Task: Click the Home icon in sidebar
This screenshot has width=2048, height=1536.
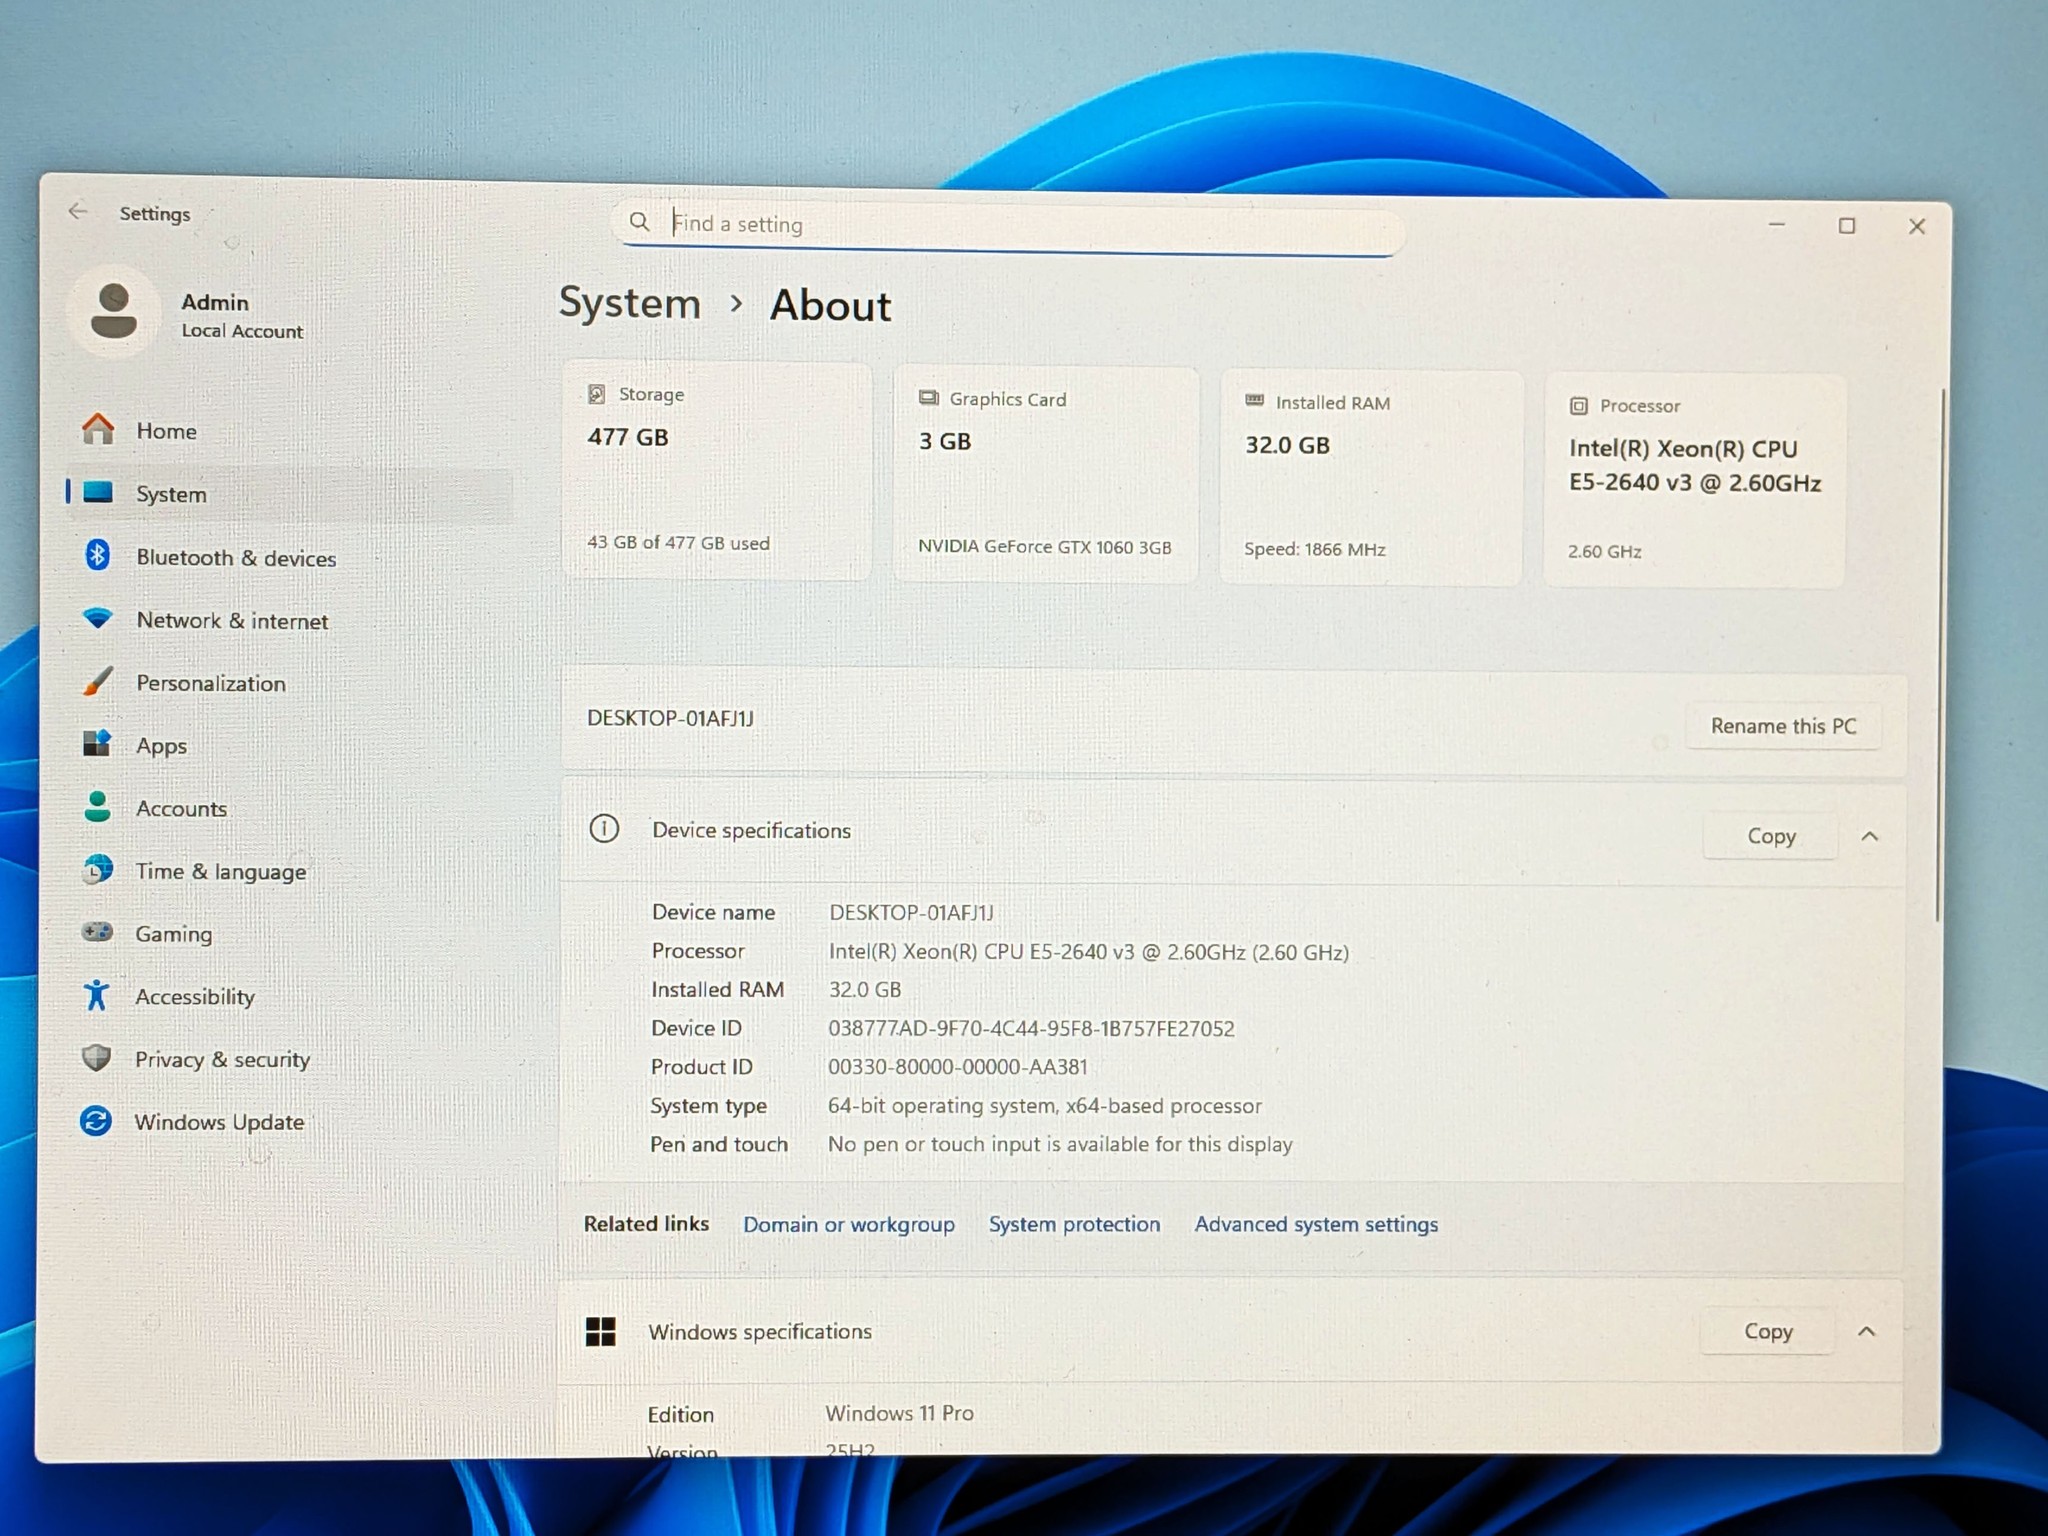Action: point(98,429)
